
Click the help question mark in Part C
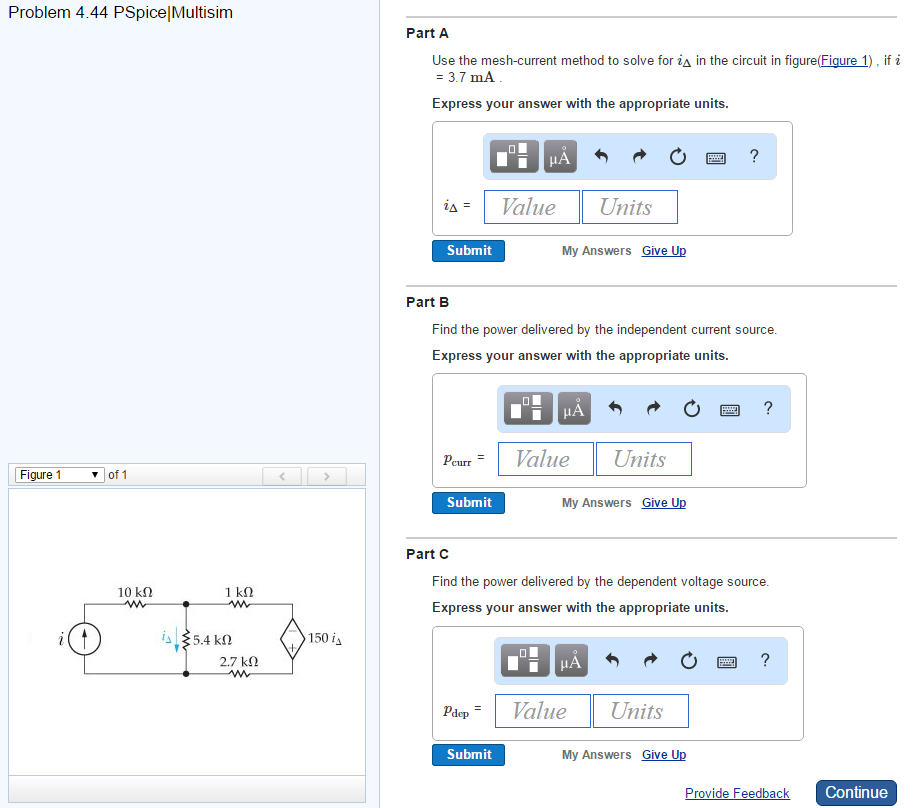[765, 660]
